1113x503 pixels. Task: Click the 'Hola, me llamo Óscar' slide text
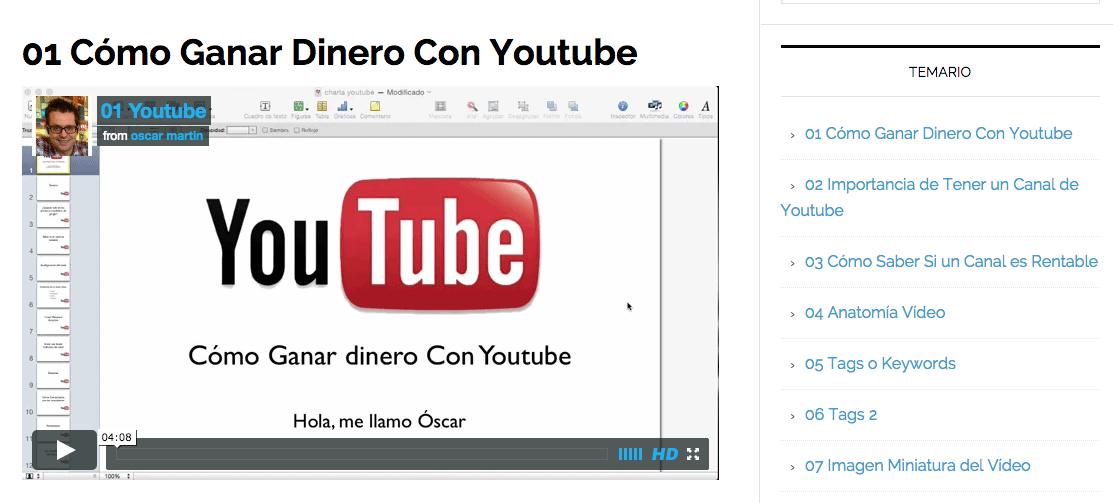click(x=379, y=421)
